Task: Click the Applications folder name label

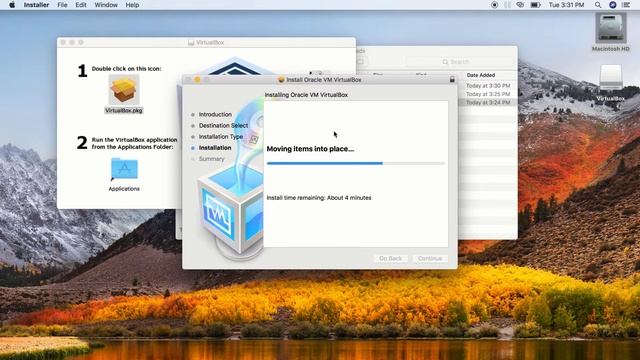Action: (124, 189)
